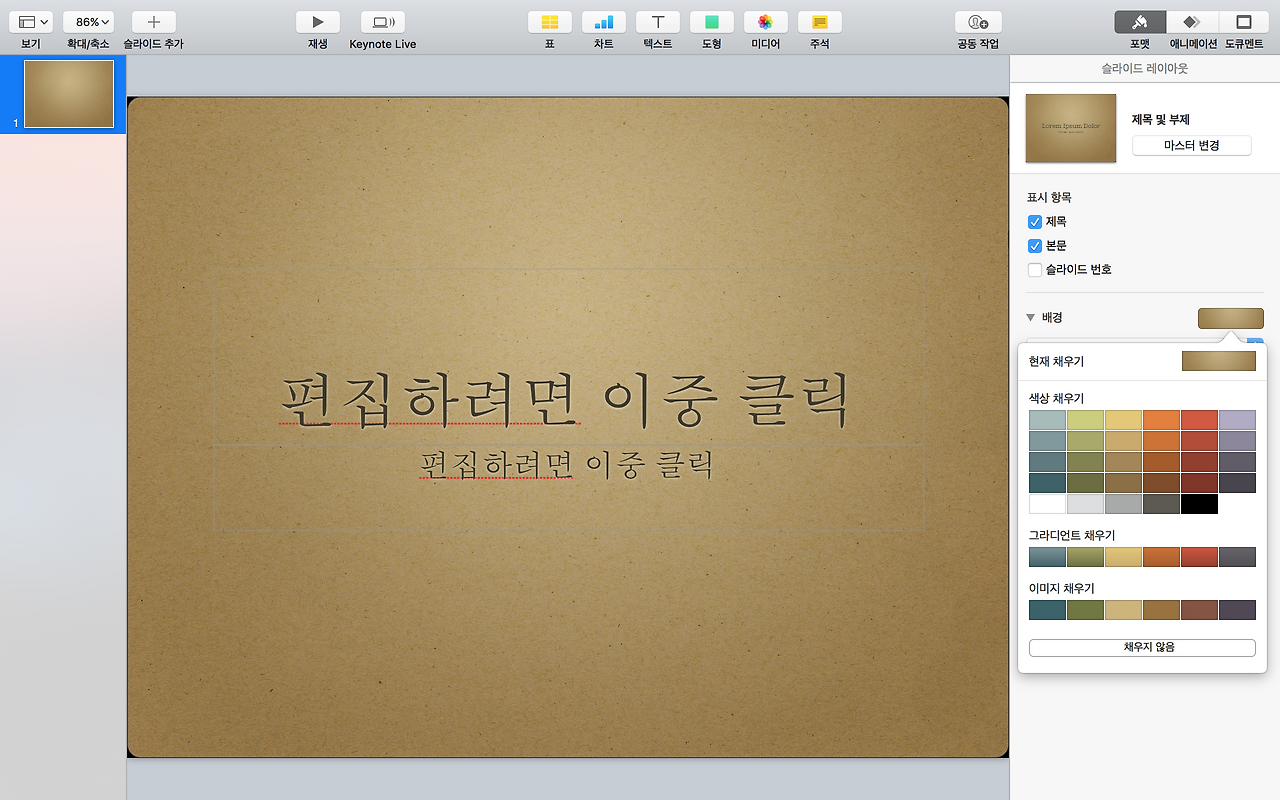
Task: Insert a text box using the 텍스트 icon
Action: 657,22
